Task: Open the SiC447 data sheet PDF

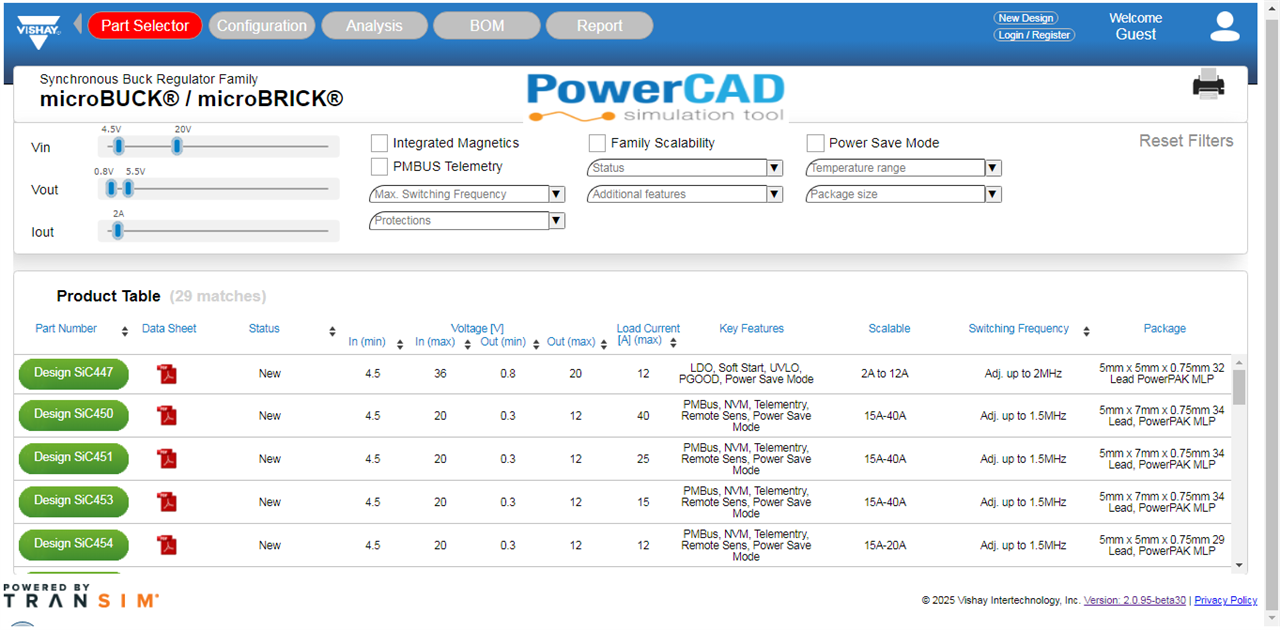Action: point(167,374)
